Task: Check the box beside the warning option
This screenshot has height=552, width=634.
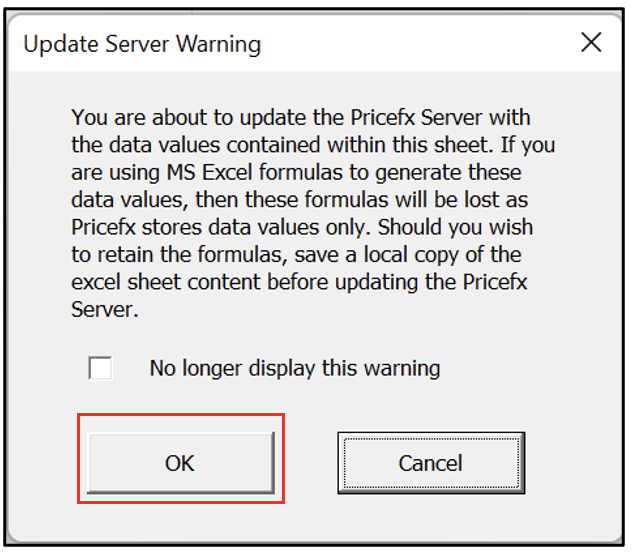Action: coord(101,368)
